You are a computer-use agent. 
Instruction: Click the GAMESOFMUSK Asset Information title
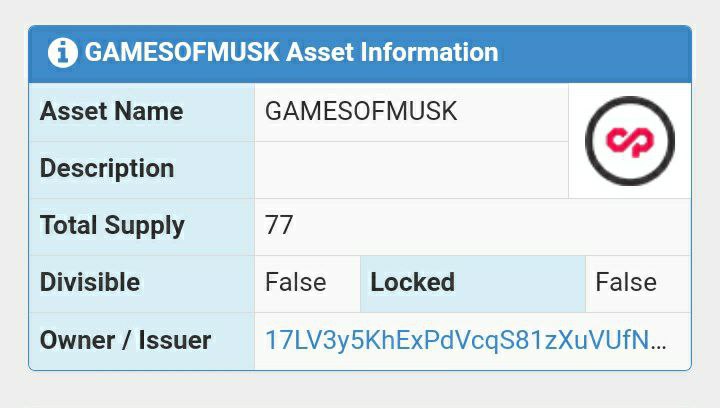(x=292, y=52)
